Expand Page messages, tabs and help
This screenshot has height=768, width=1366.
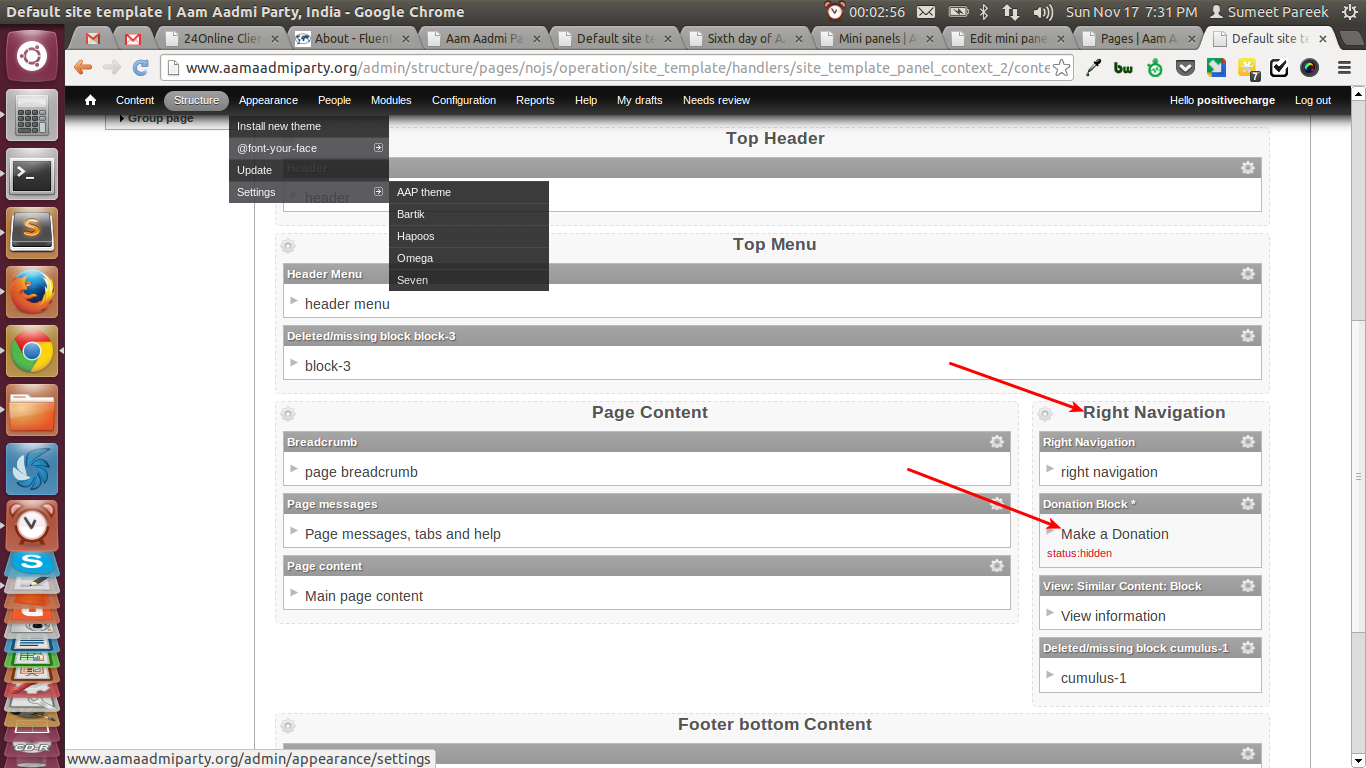click(294, 530)
